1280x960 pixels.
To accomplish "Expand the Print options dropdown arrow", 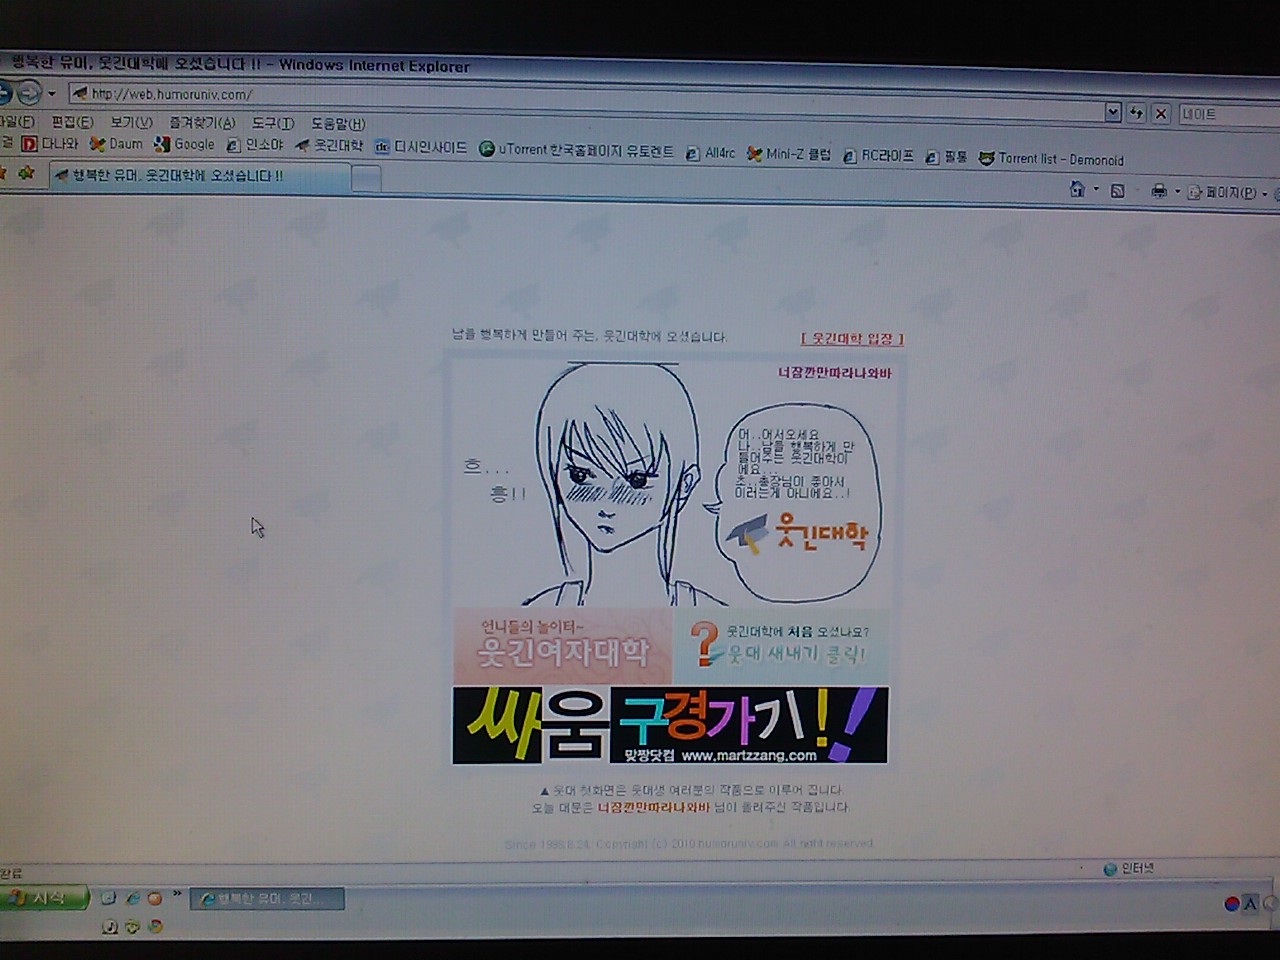I will 1177,192.
